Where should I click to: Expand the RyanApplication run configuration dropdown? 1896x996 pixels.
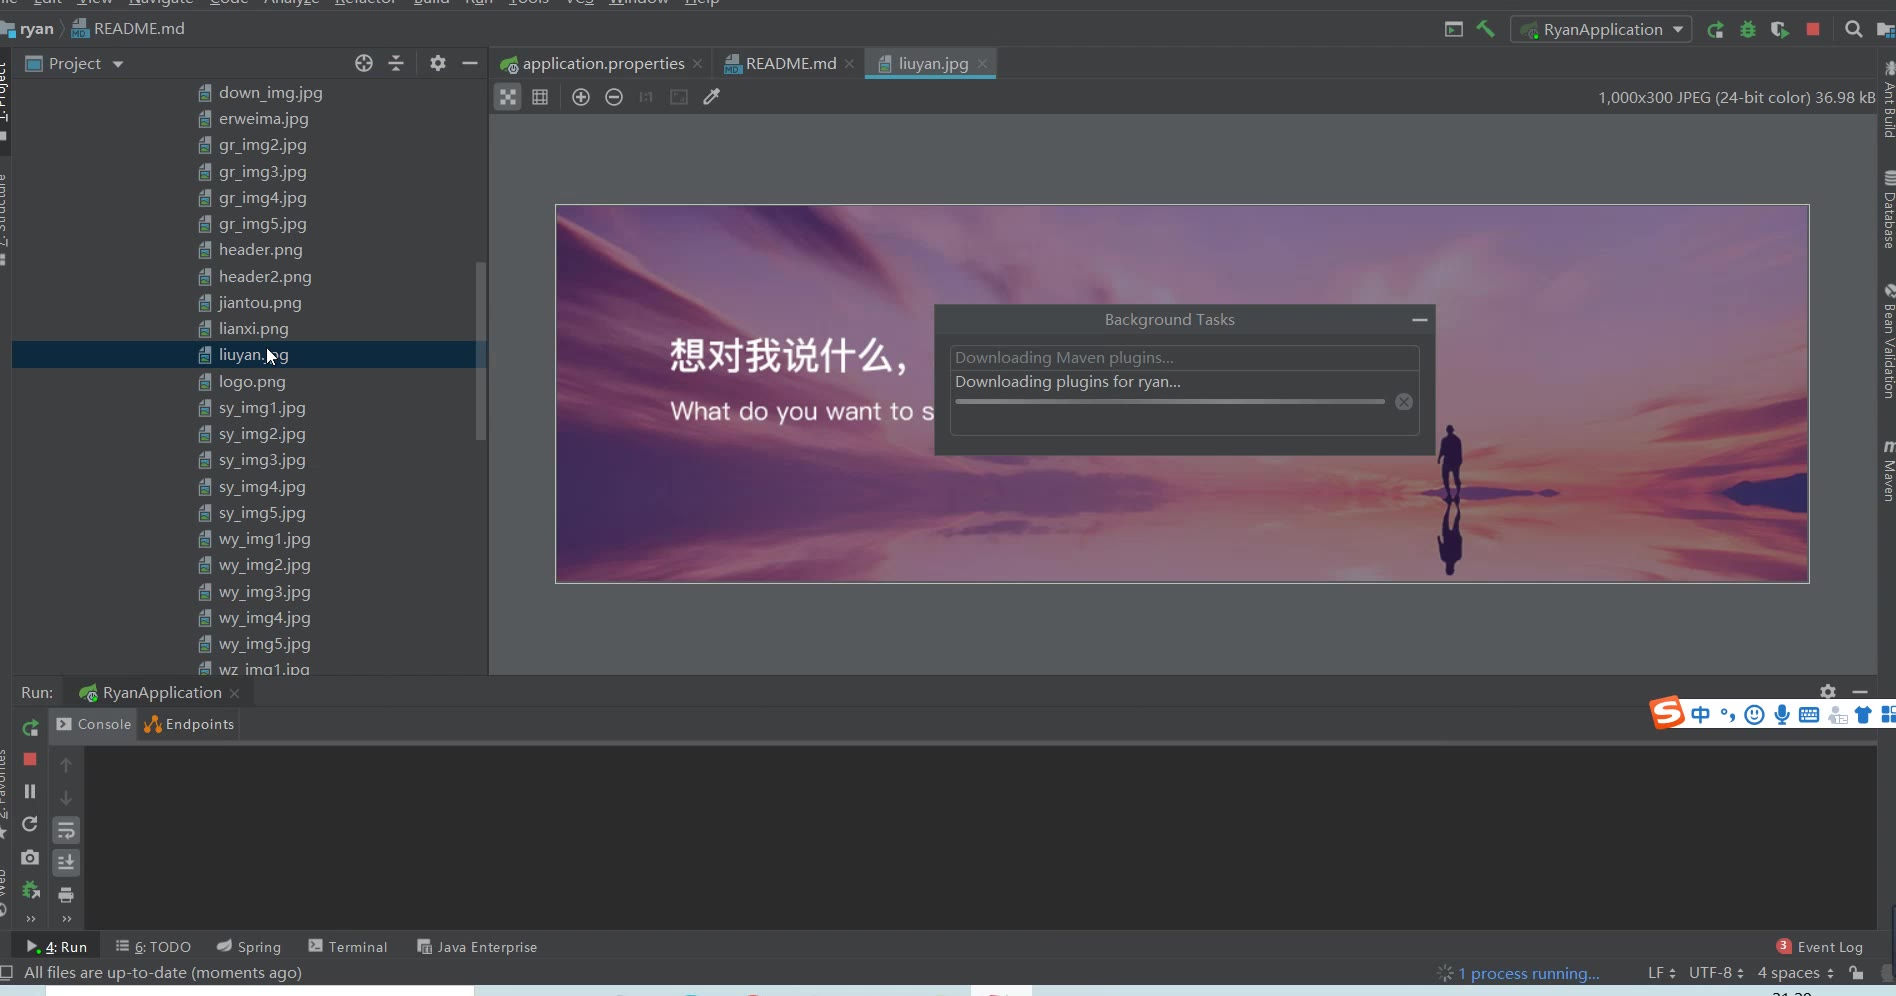1677,29
